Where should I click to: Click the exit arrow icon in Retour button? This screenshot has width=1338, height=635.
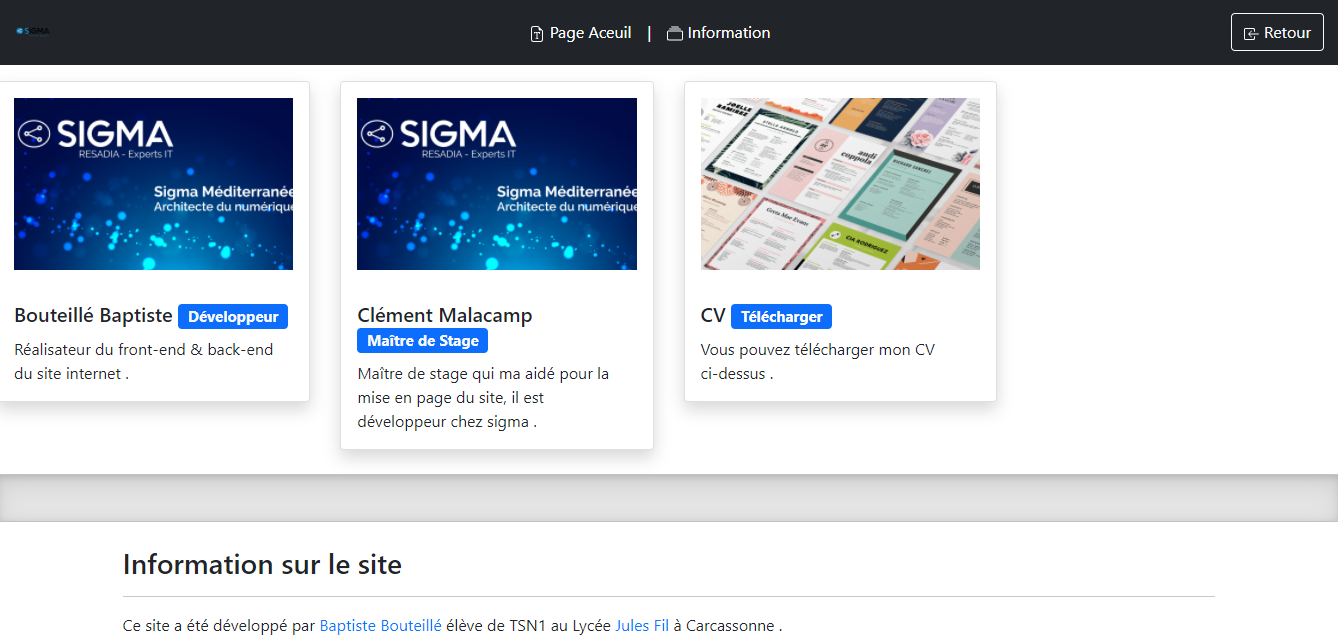click(1250, 34)
